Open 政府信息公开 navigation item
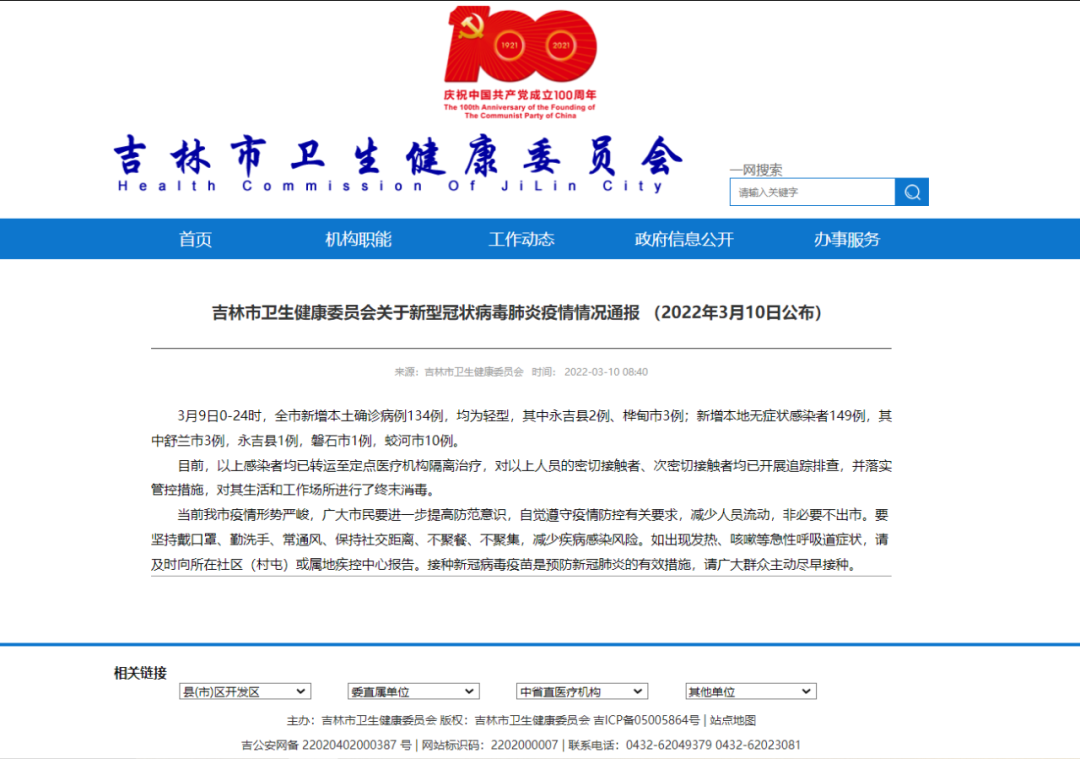This screenshot has width=1080, height=759. point(683,238)
